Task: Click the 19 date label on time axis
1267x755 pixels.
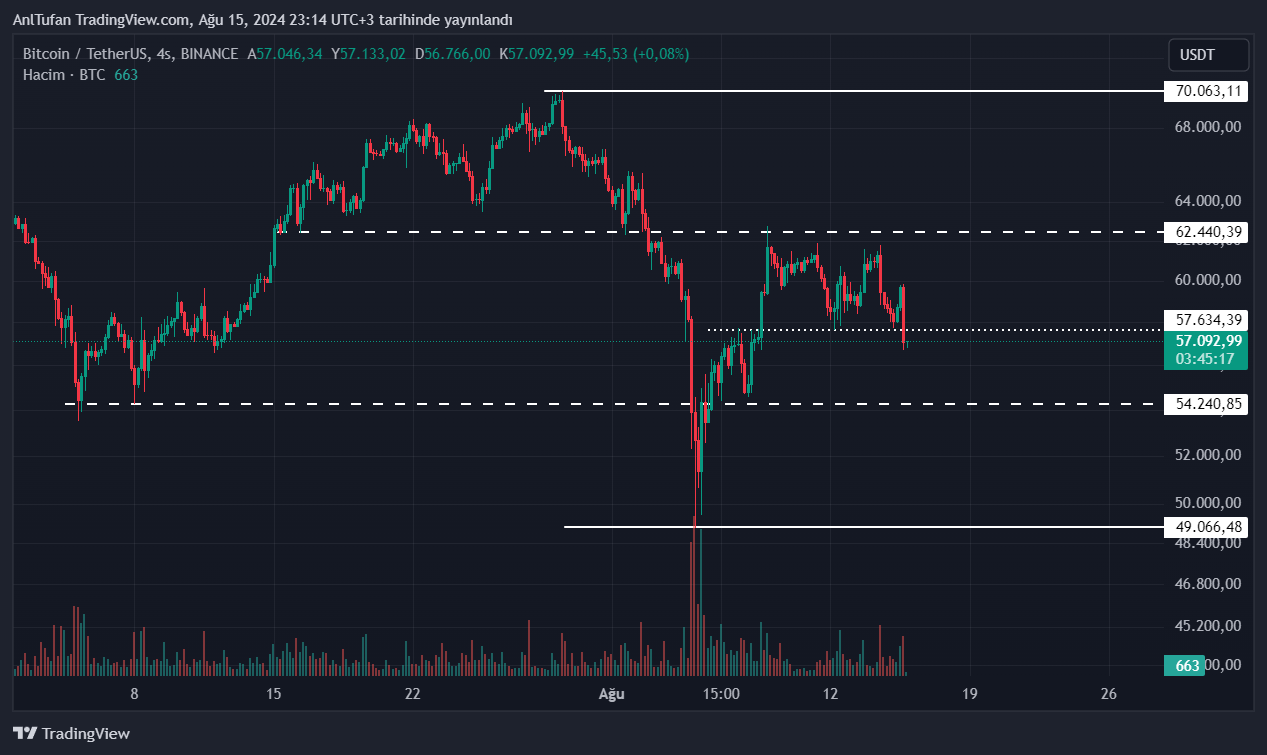Action: (968, 693)
